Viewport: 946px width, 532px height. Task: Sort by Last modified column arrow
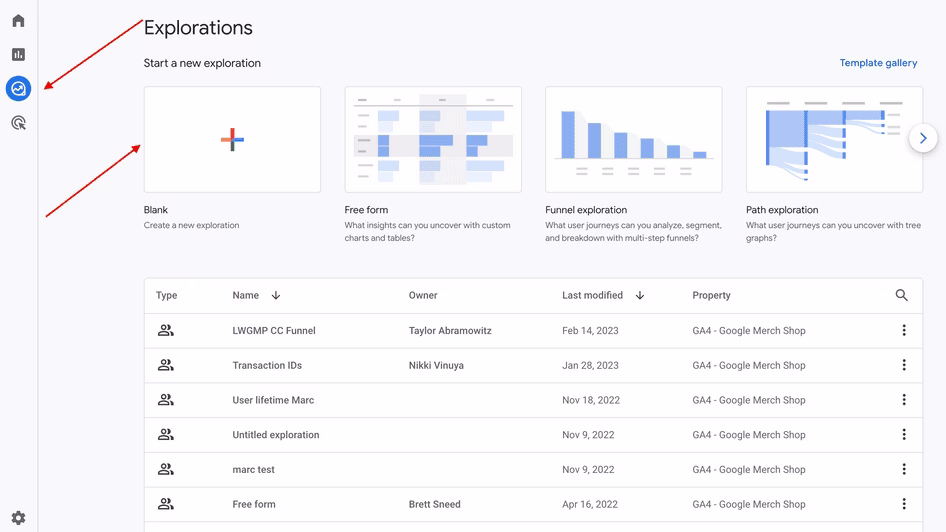click(x=640, y=296)
